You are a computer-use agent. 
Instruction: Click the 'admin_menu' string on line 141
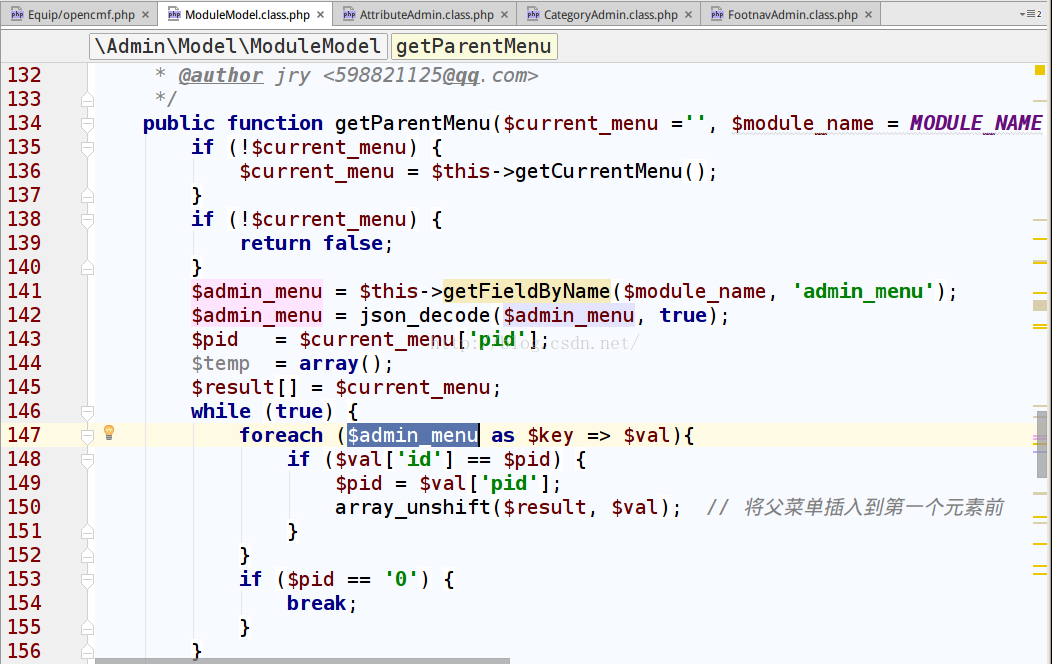(863, 291)
